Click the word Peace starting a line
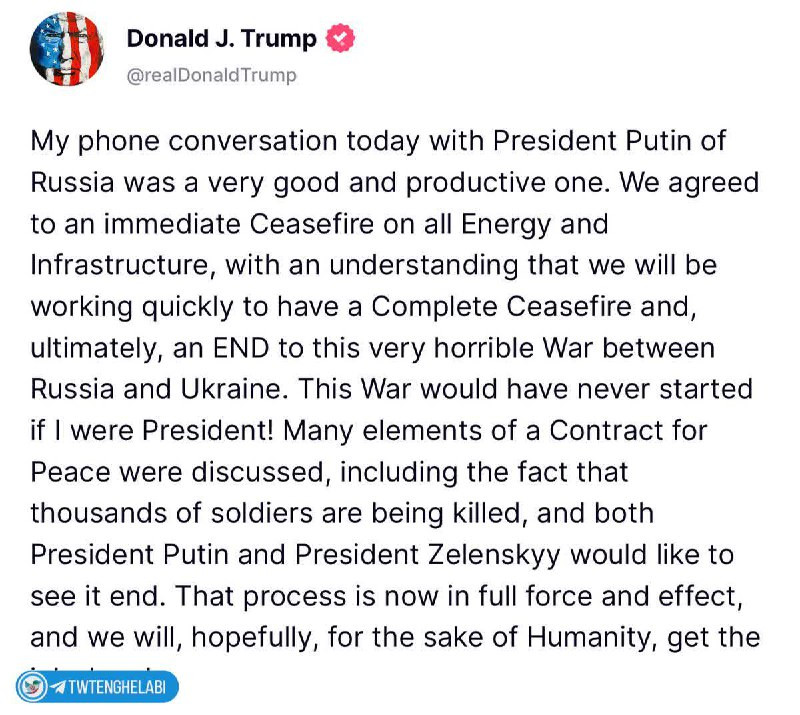Image resolution: width=800 pixels, height=715 pixels. [x=70, y=472]
